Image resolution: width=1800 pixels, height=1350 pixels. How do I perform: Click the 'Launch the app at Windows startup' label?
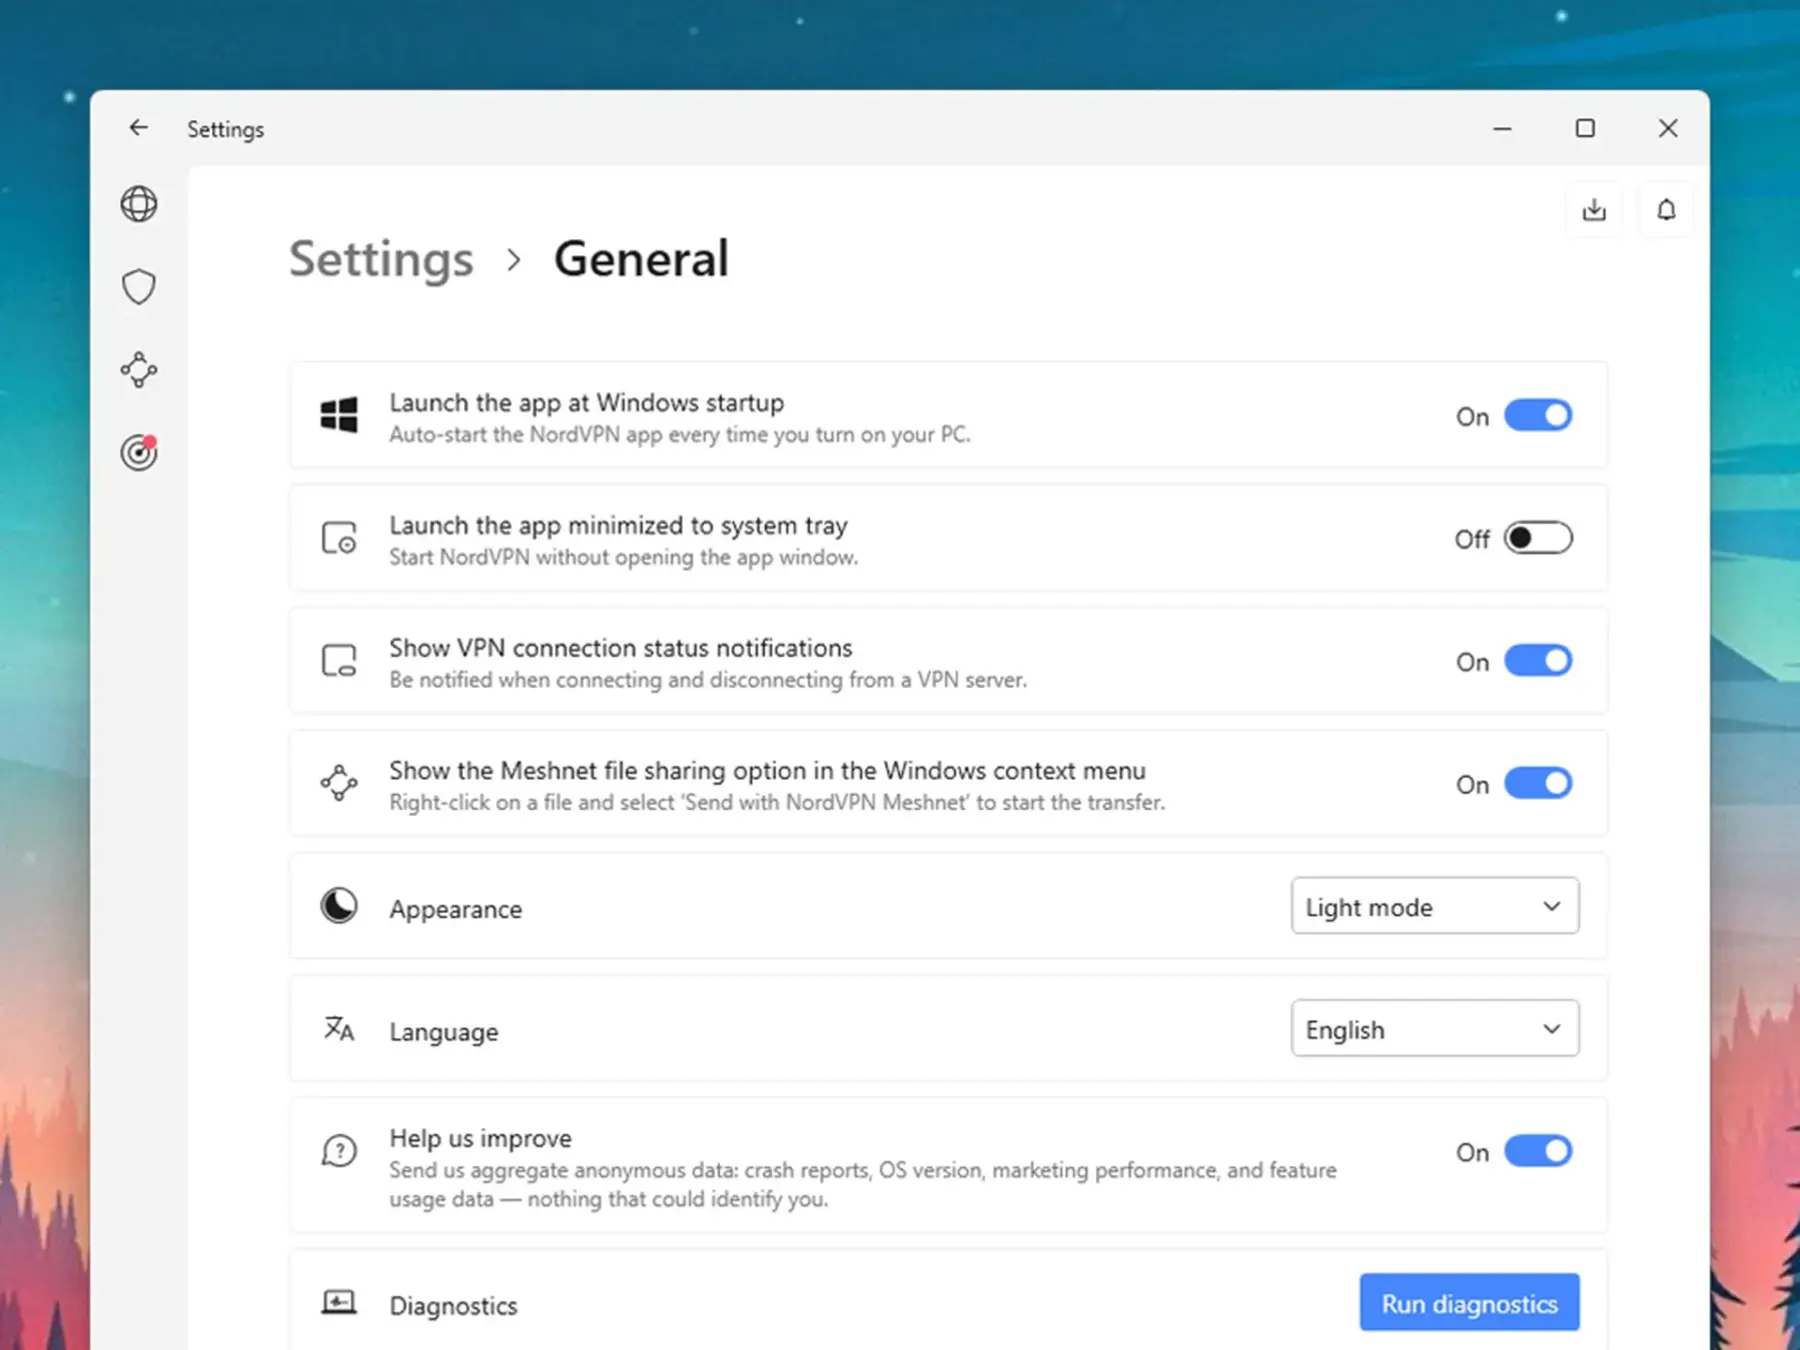click(x=587, y=403)
